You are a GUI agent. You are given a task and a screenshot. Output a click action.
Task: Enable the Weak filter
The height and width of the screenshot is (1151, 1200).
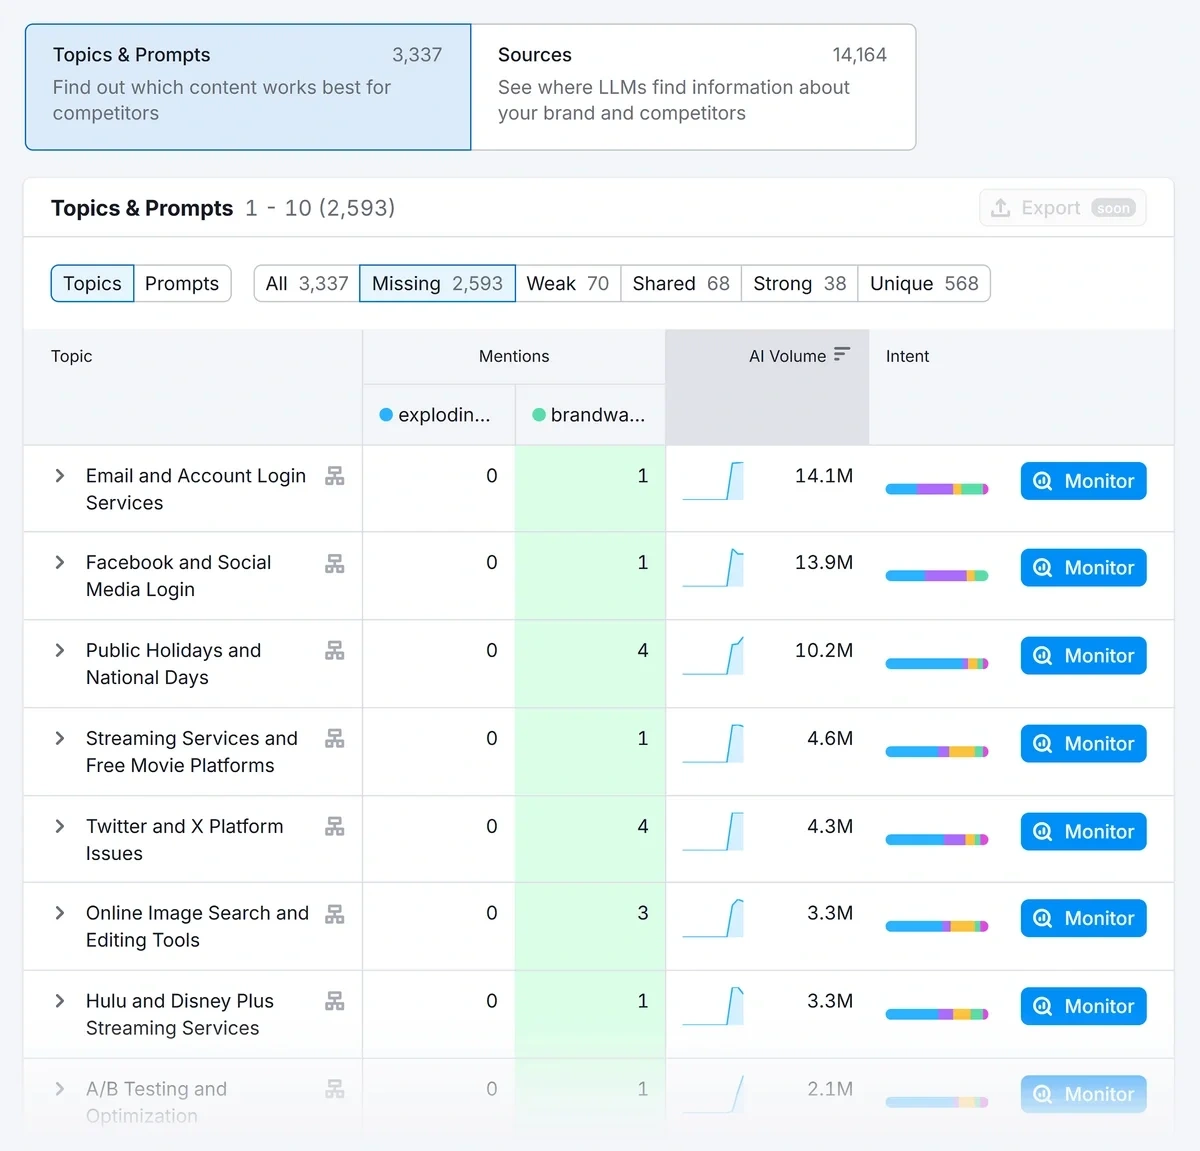click(567, 283)
